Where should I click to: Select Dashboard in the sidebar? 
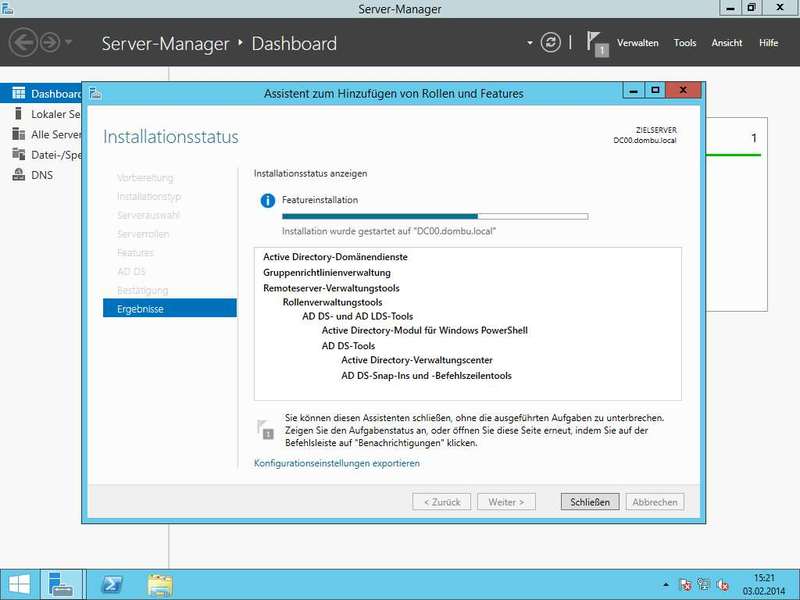pos(41,94)
